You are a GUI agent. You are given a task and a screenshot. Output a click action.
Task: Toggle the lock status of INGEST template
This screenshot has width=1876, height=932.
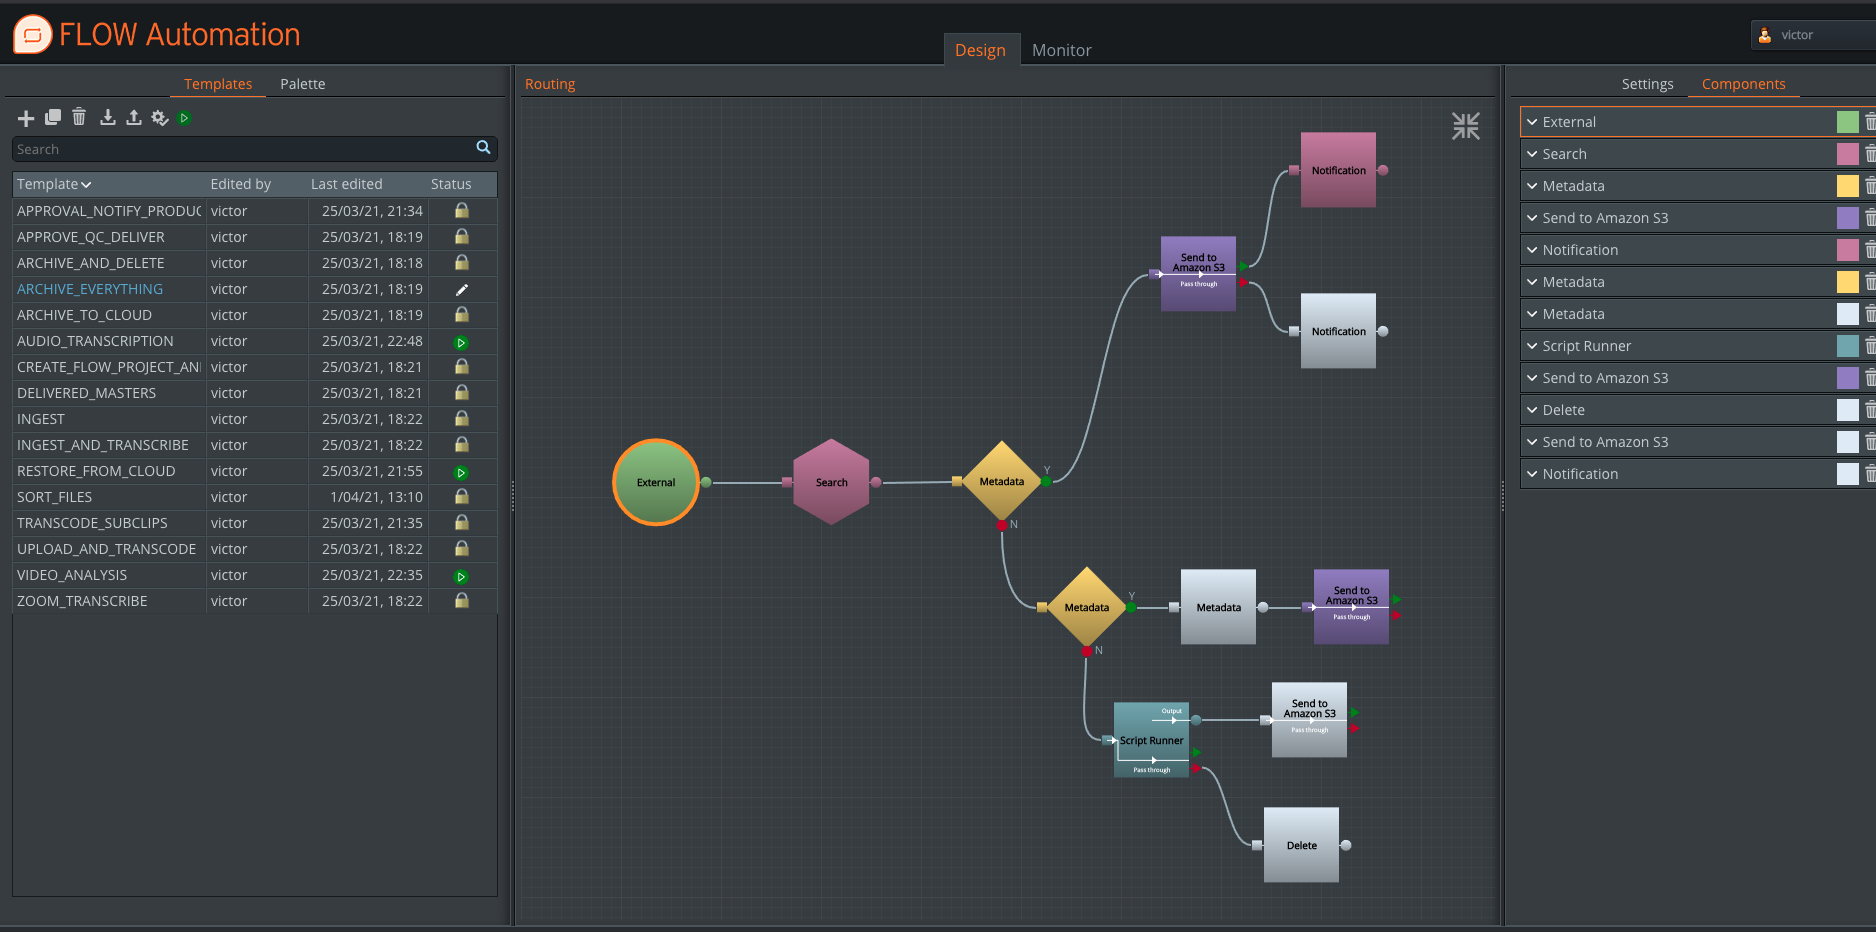click(x=461, y=419)
